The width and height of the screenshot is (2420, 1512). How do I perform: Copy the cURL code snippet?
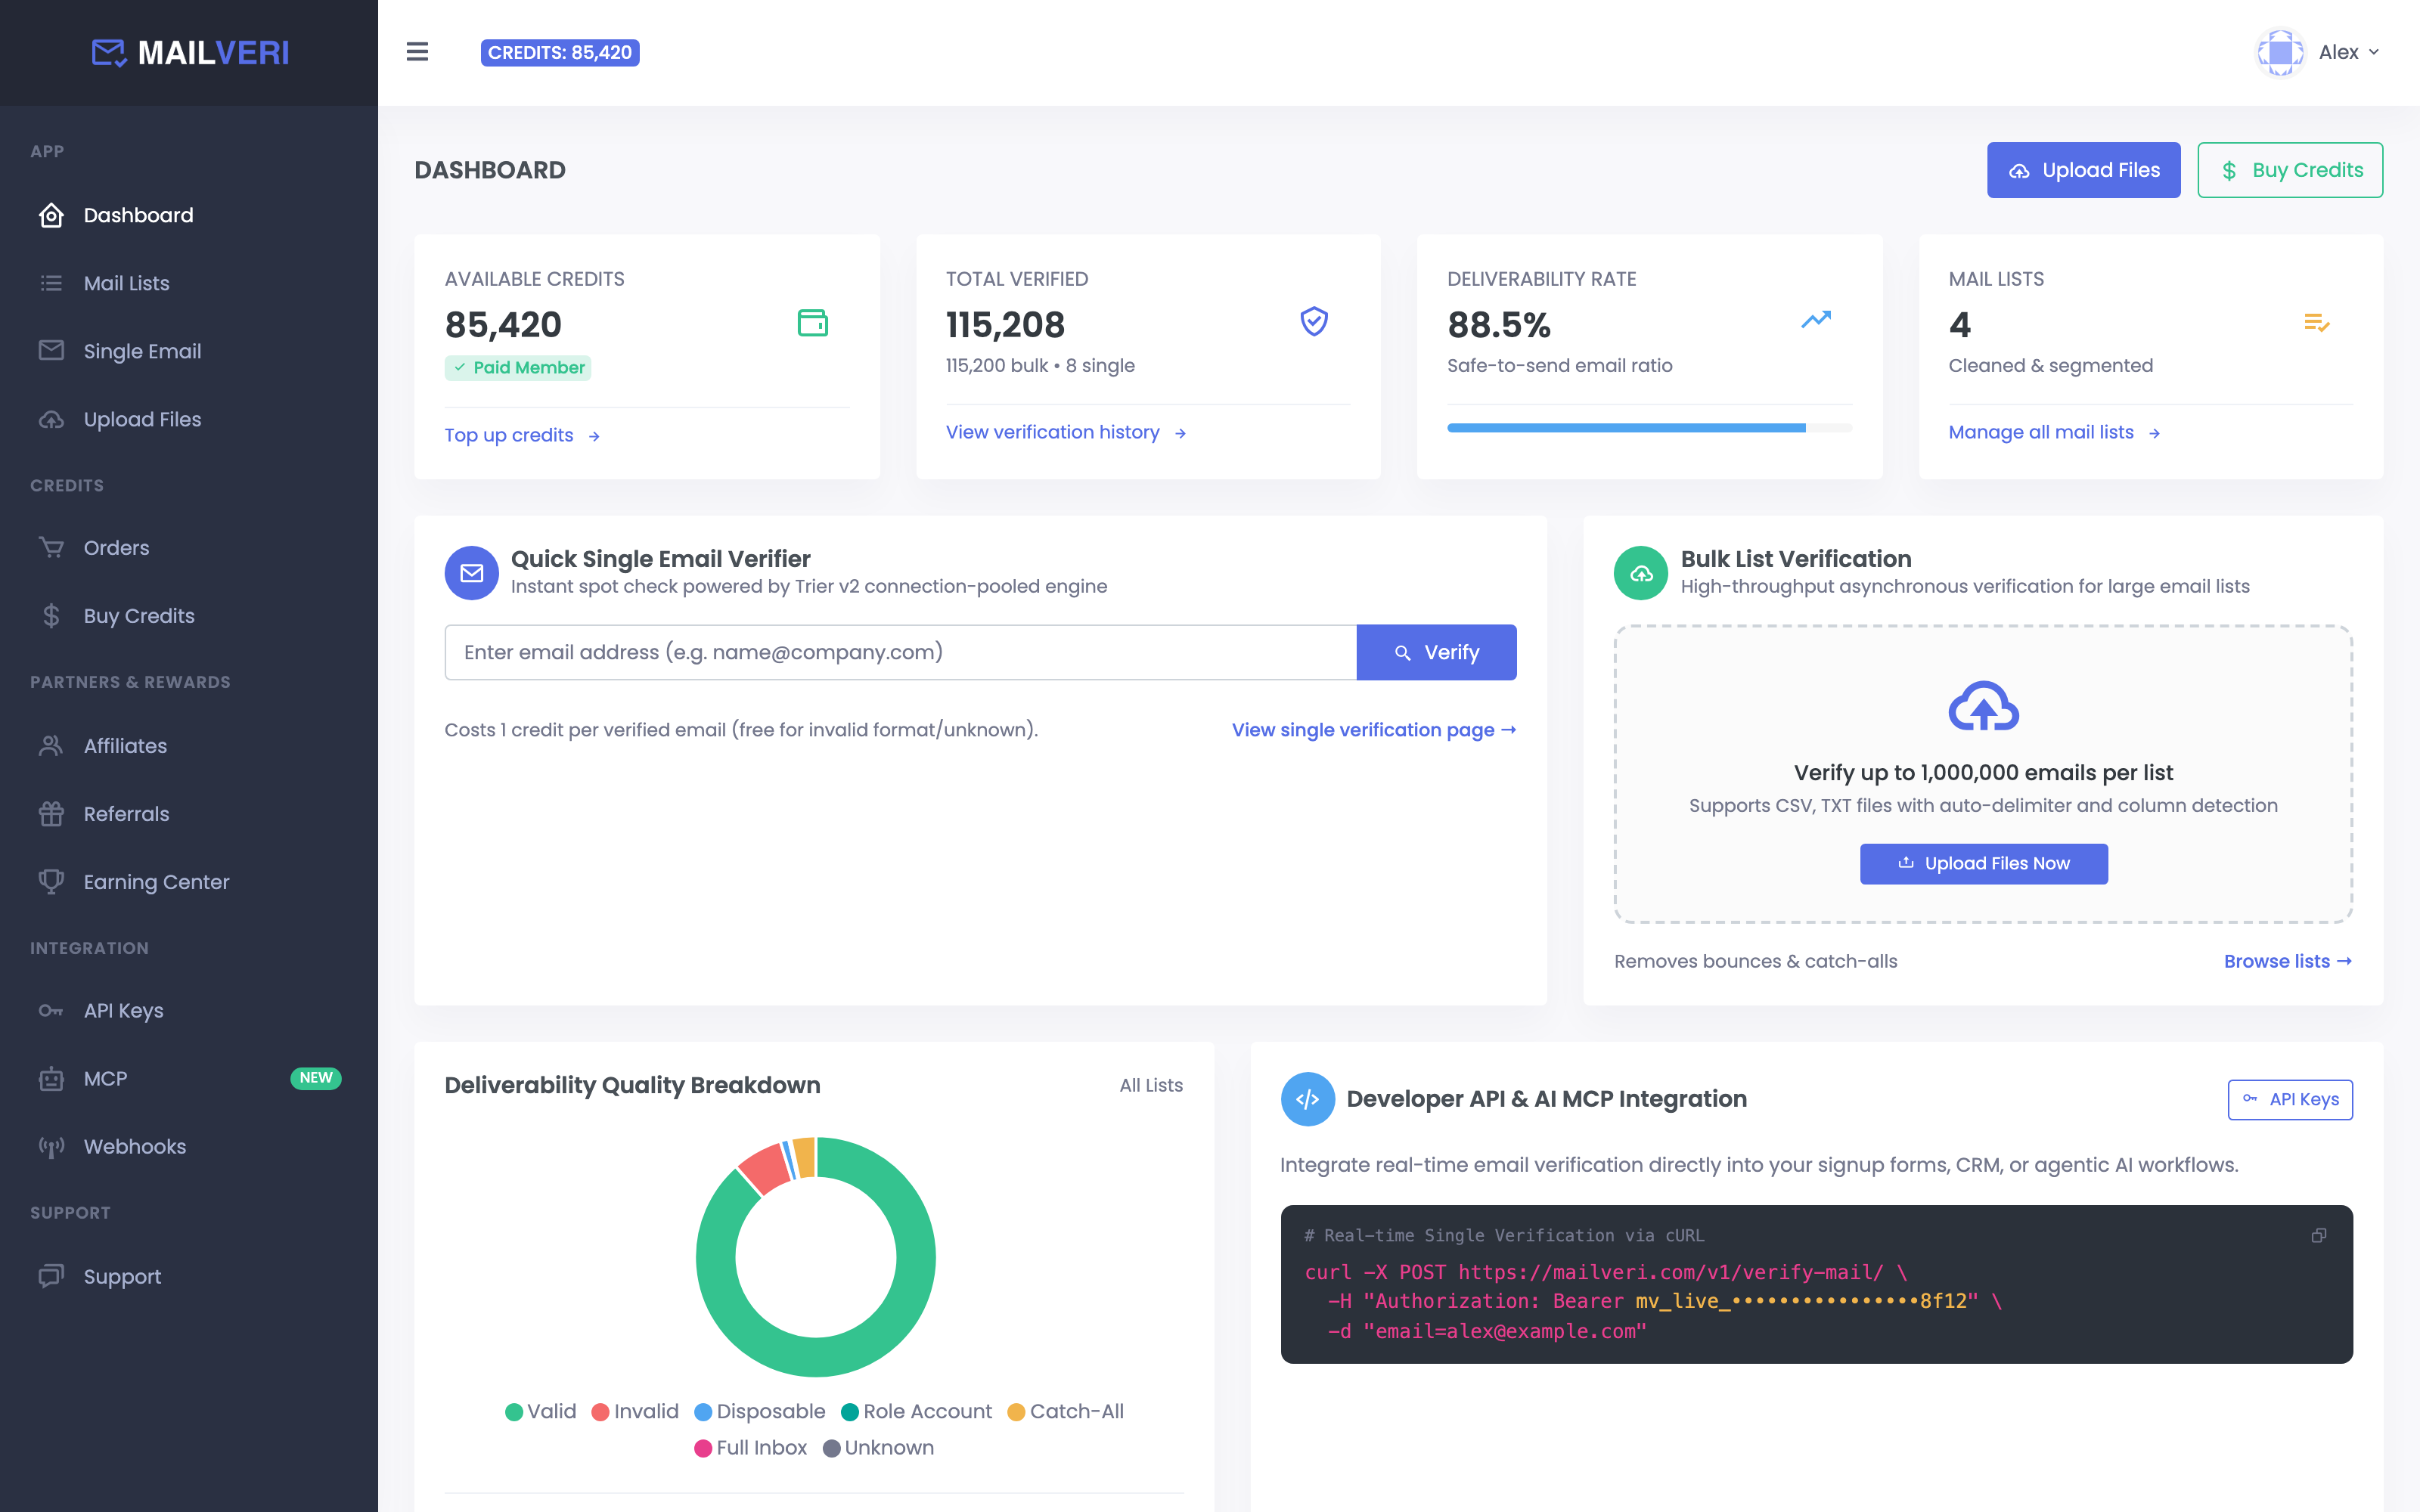tap(2319, 1236)
